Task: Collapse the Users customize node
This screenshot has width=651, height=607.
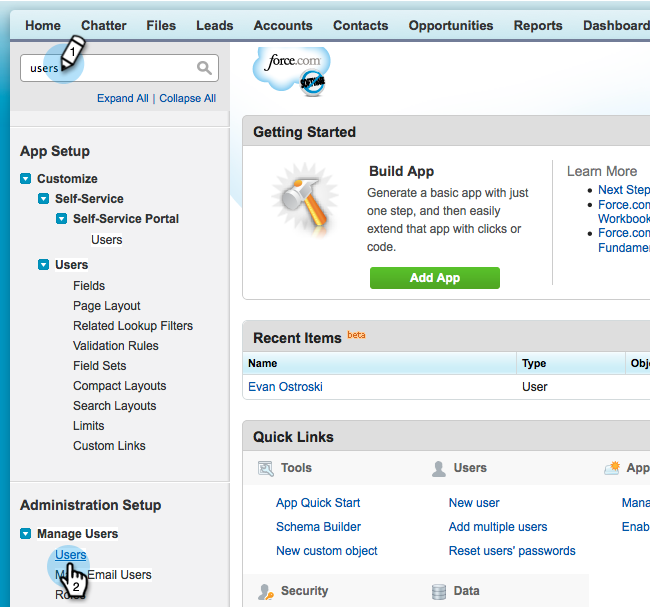Action: pyautogui.click(x=43, y=265)
